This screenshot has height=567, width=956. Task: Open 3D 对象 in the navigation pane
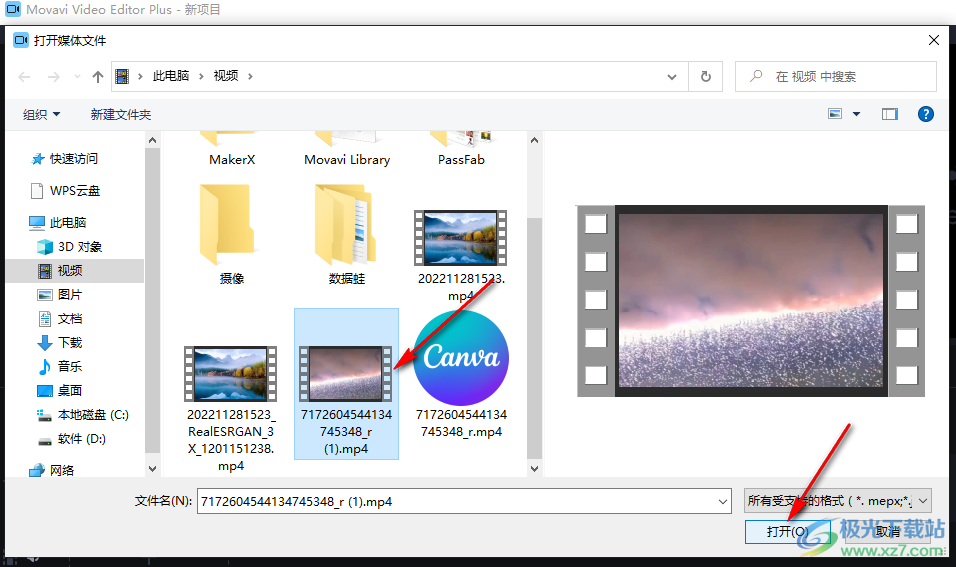click(x=70, y=247)
